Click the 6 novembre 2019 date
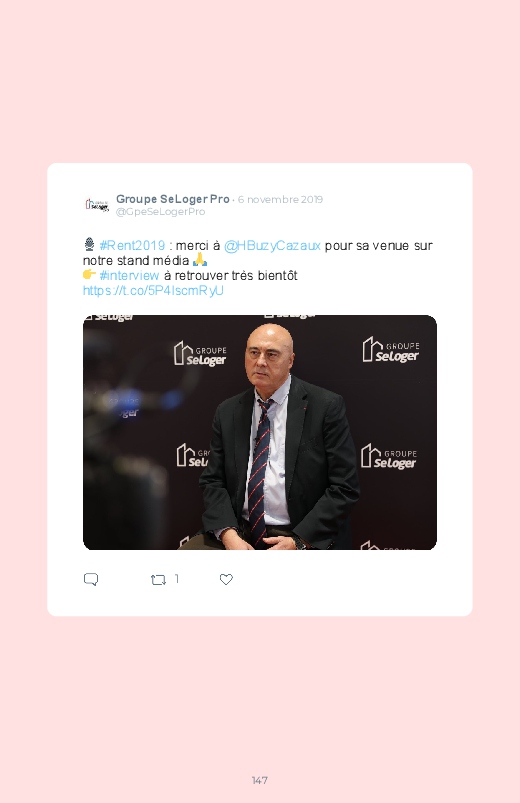Image resolution: width=520 pixels, height=803 pixels. (280, 199)
